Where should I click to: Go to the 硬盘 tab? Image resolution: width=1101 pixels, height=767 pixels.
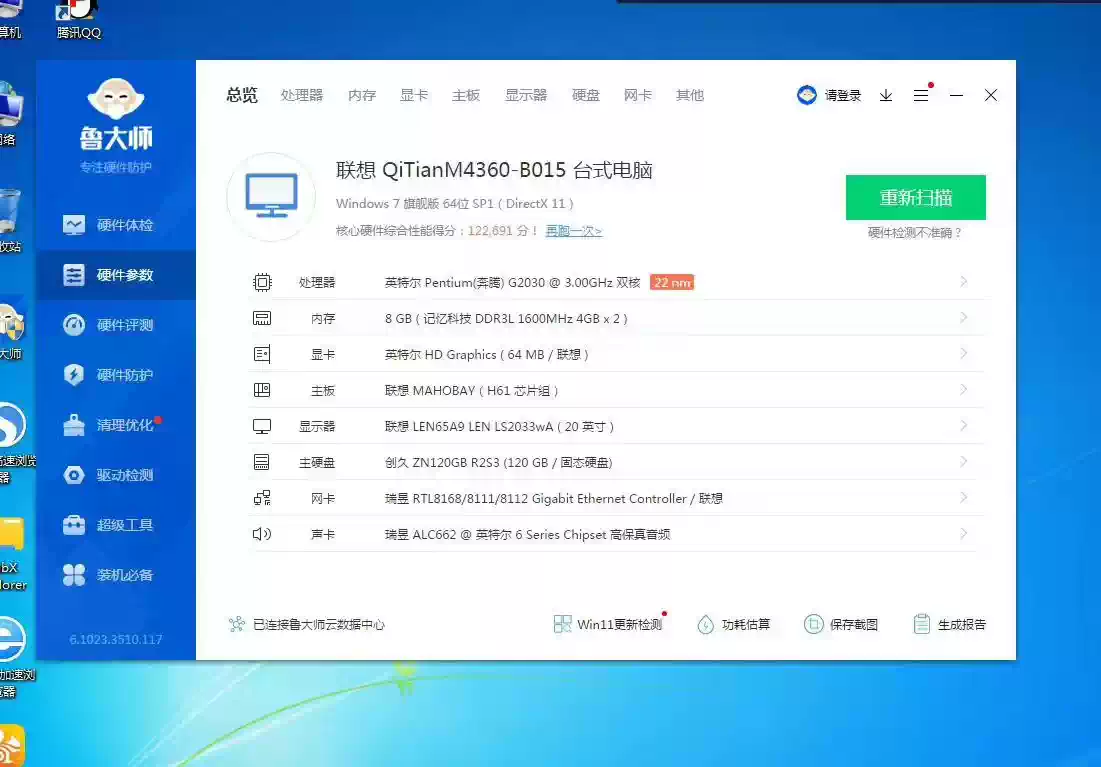[586, 95]
